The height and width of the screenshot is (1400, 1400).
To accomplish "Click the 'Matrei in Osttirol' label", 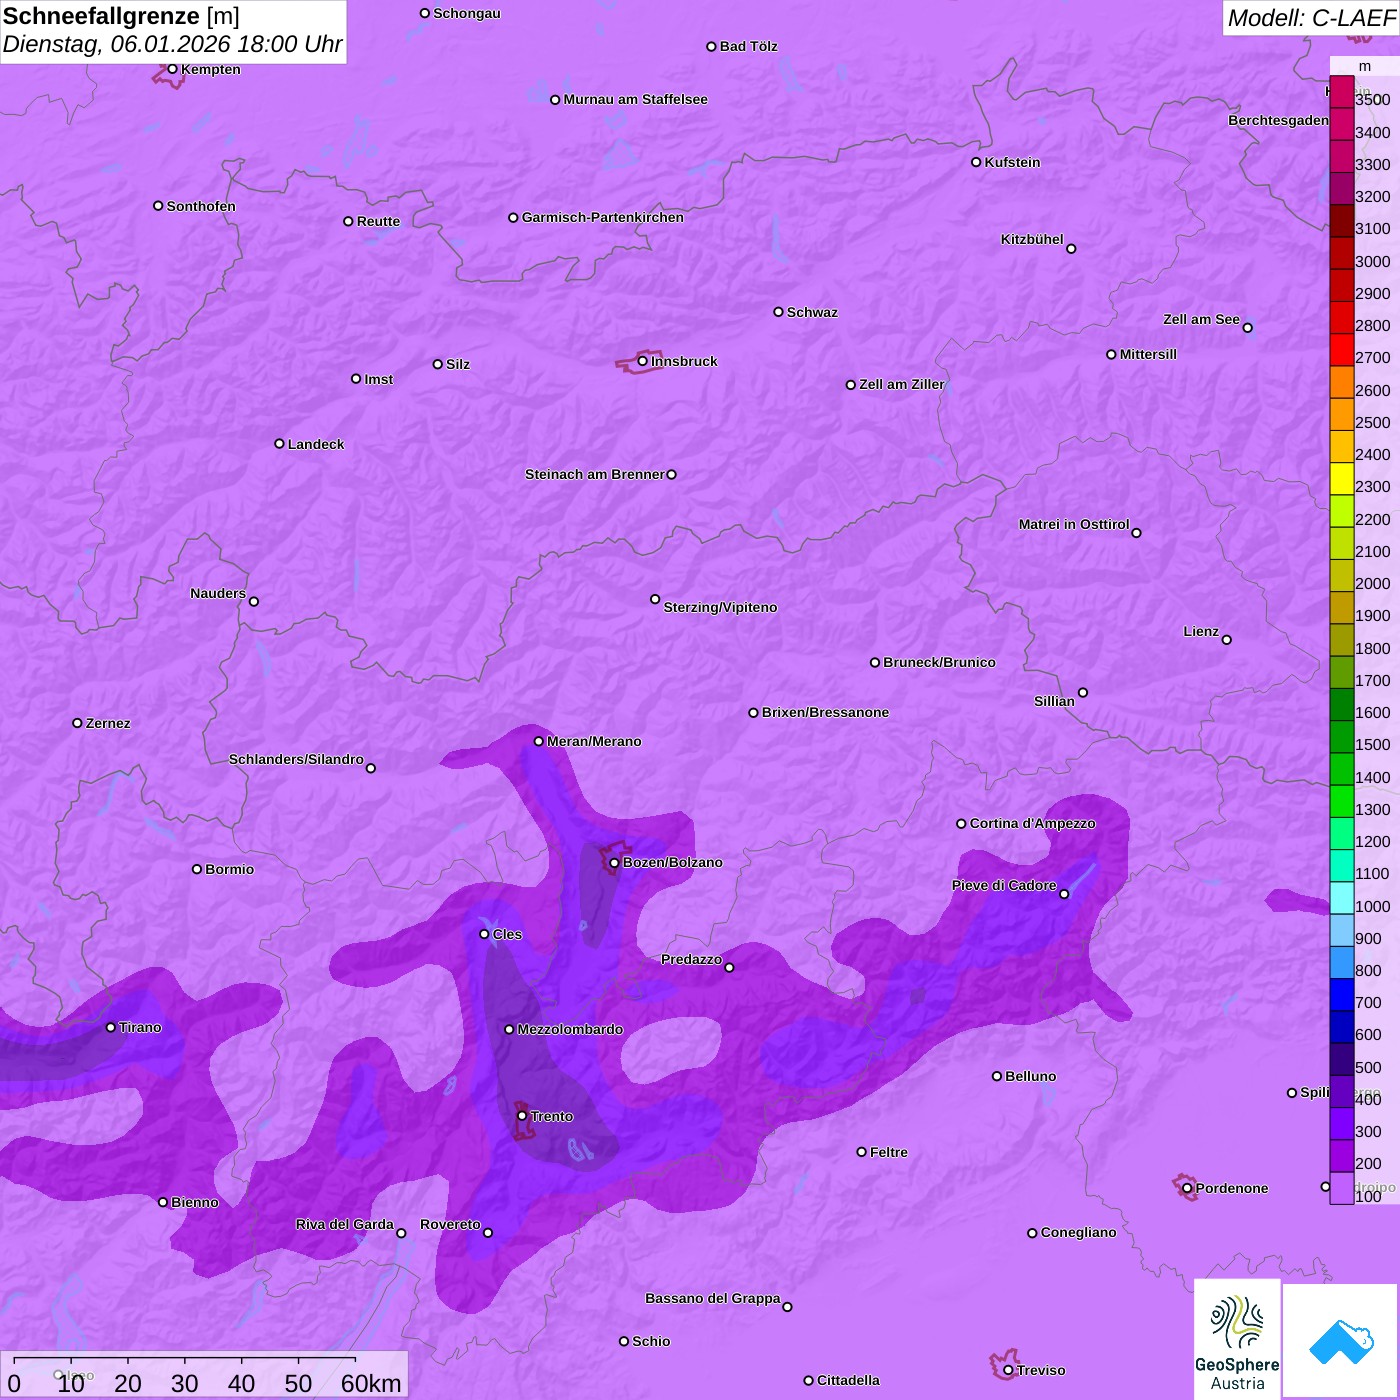I will [1074, 524].
